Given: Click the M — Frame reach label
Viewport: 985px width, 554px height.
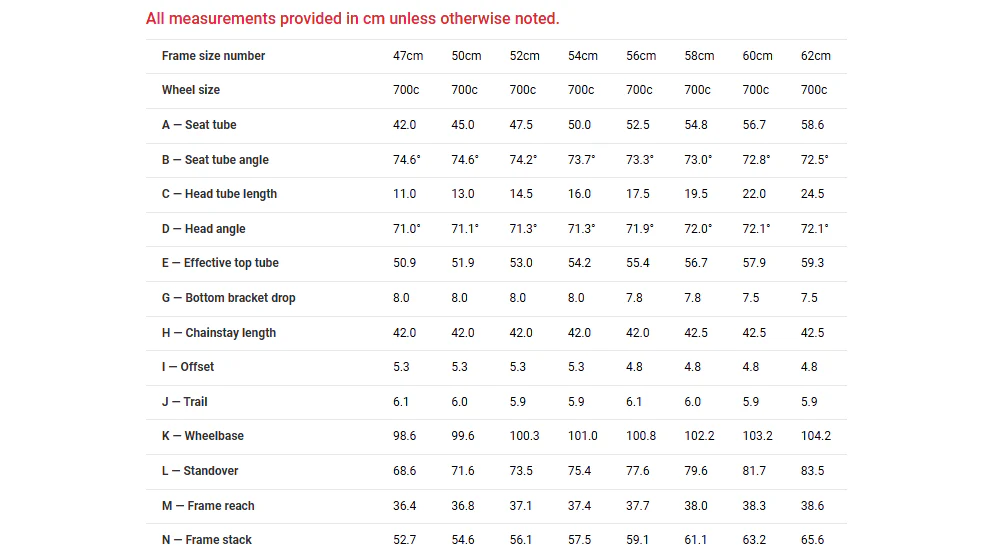Looking at the screenshot, I should coord(208,506).
